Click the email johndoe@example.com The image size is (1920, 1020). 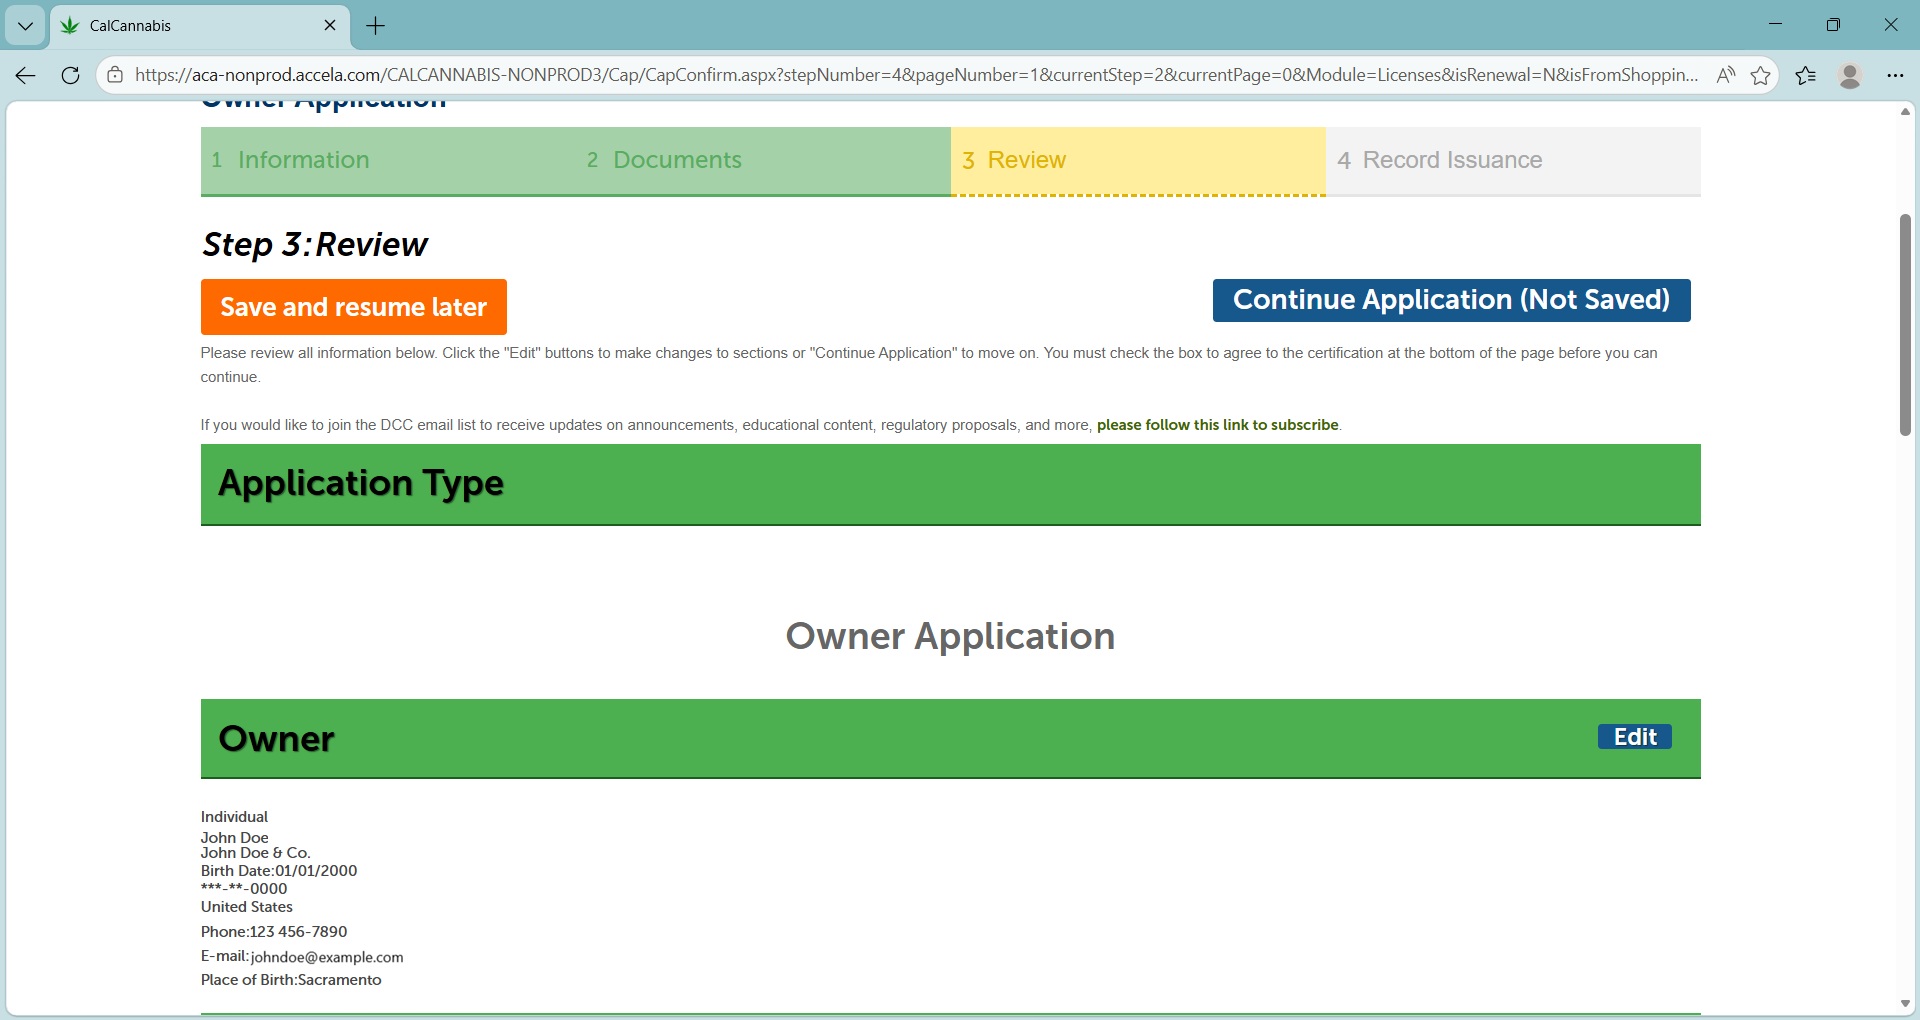(327, 957)
